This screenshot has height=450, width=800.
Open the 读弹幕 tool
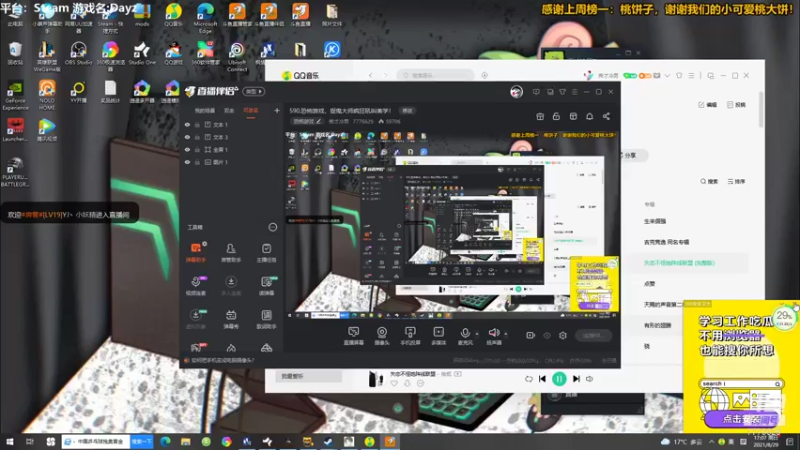[x=266, y=286]
